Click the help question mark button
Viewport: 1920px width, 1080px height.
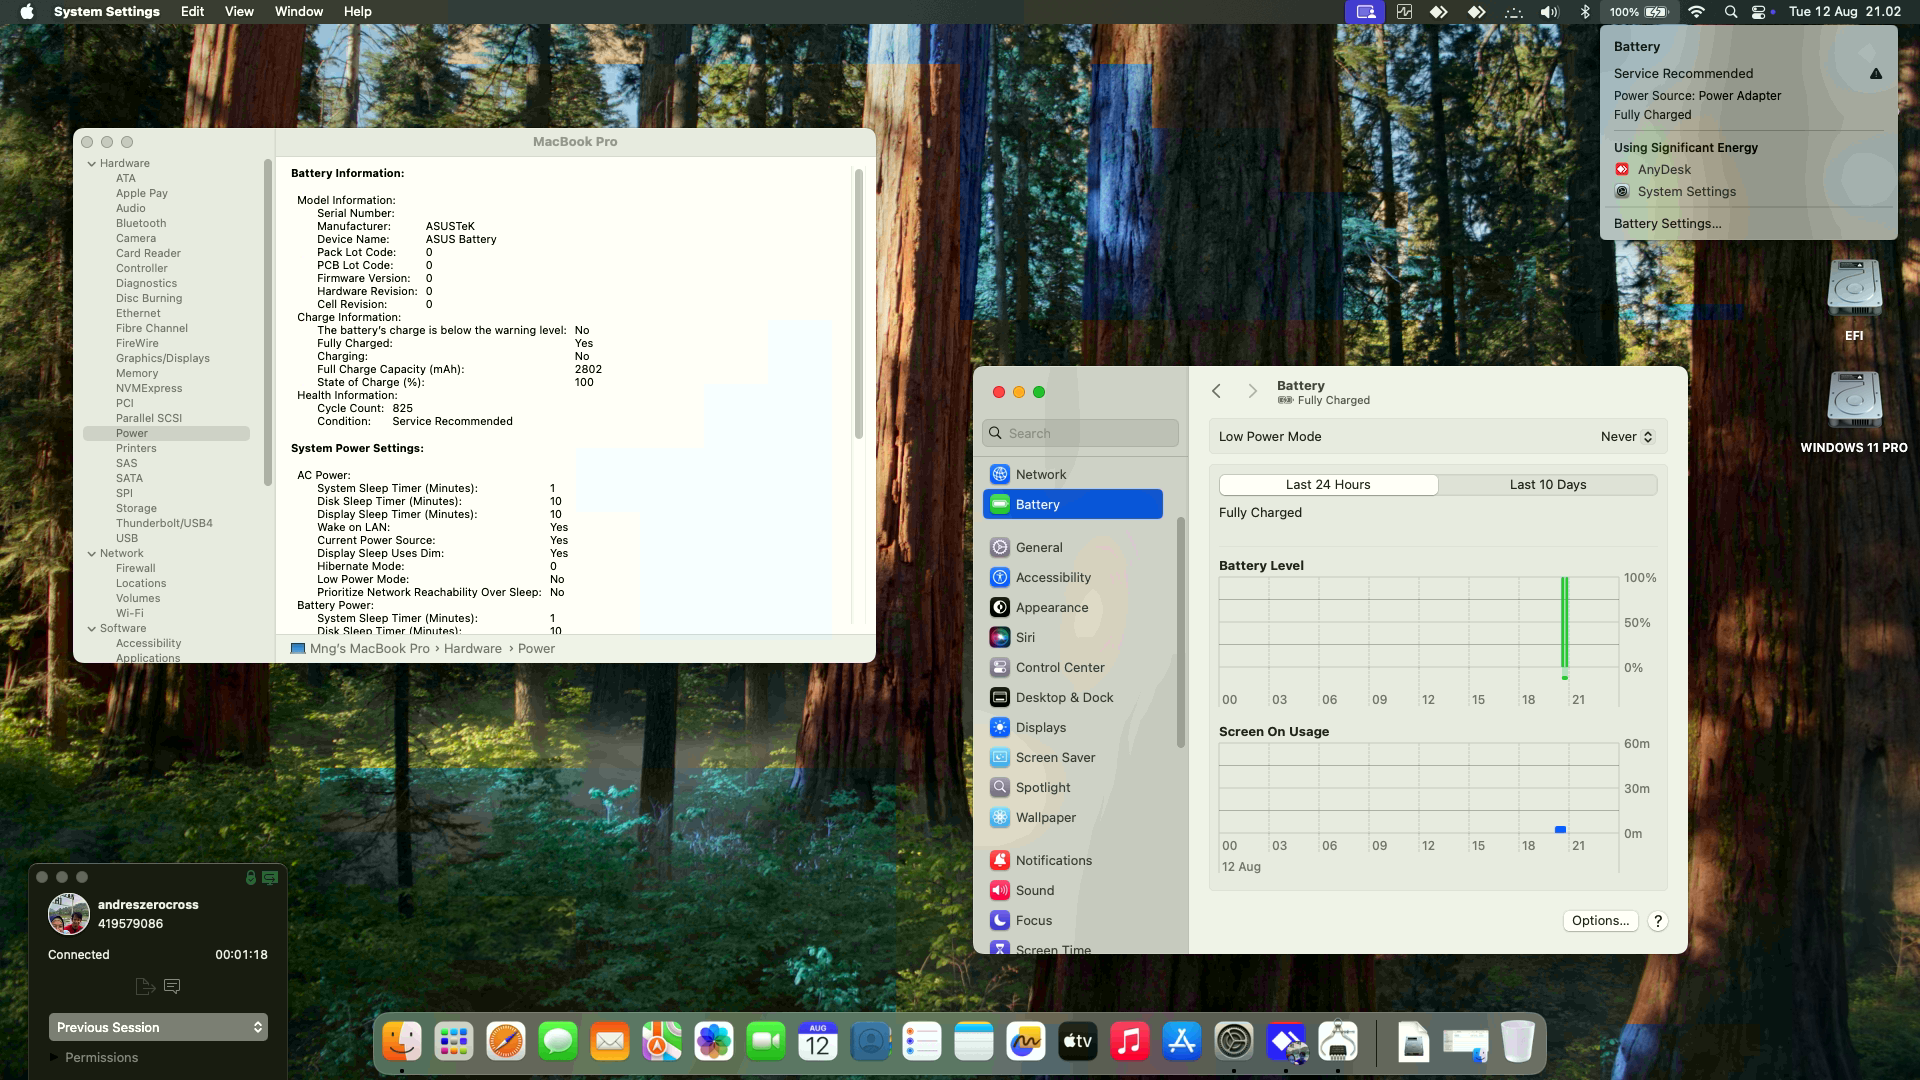tap(1657, 920)
